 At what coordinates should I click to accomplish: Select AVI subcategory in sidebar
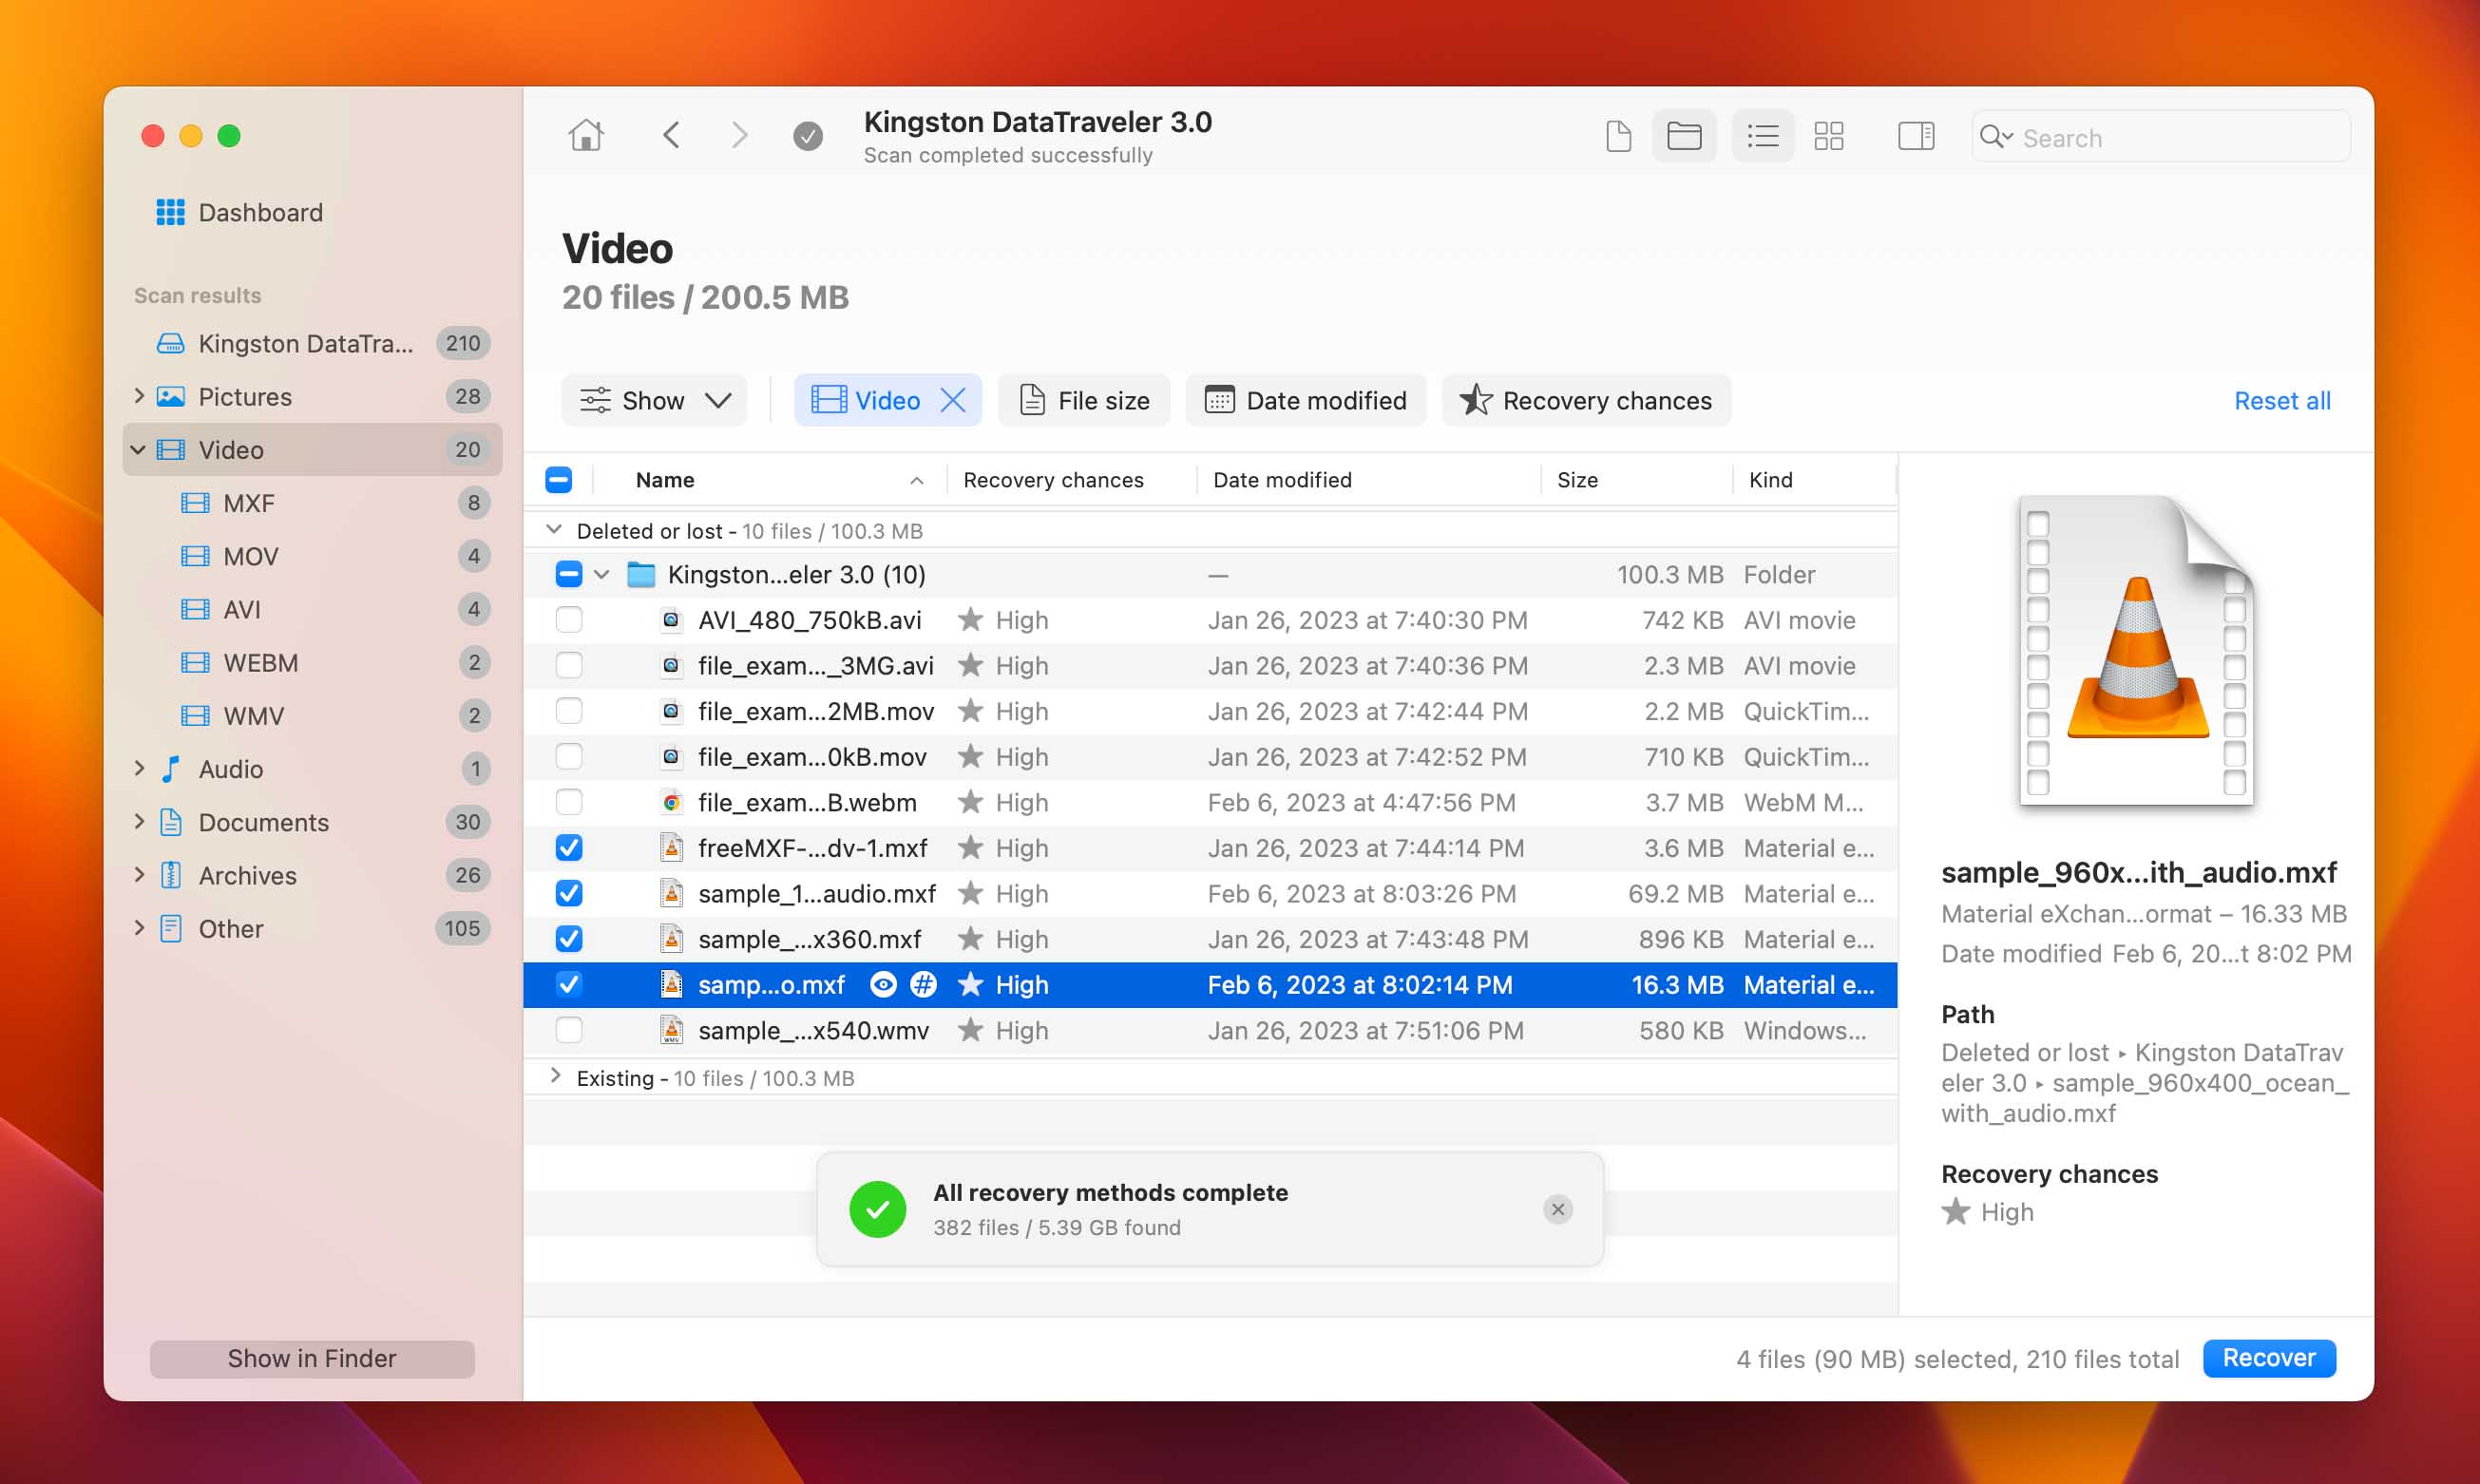[312, 609]
